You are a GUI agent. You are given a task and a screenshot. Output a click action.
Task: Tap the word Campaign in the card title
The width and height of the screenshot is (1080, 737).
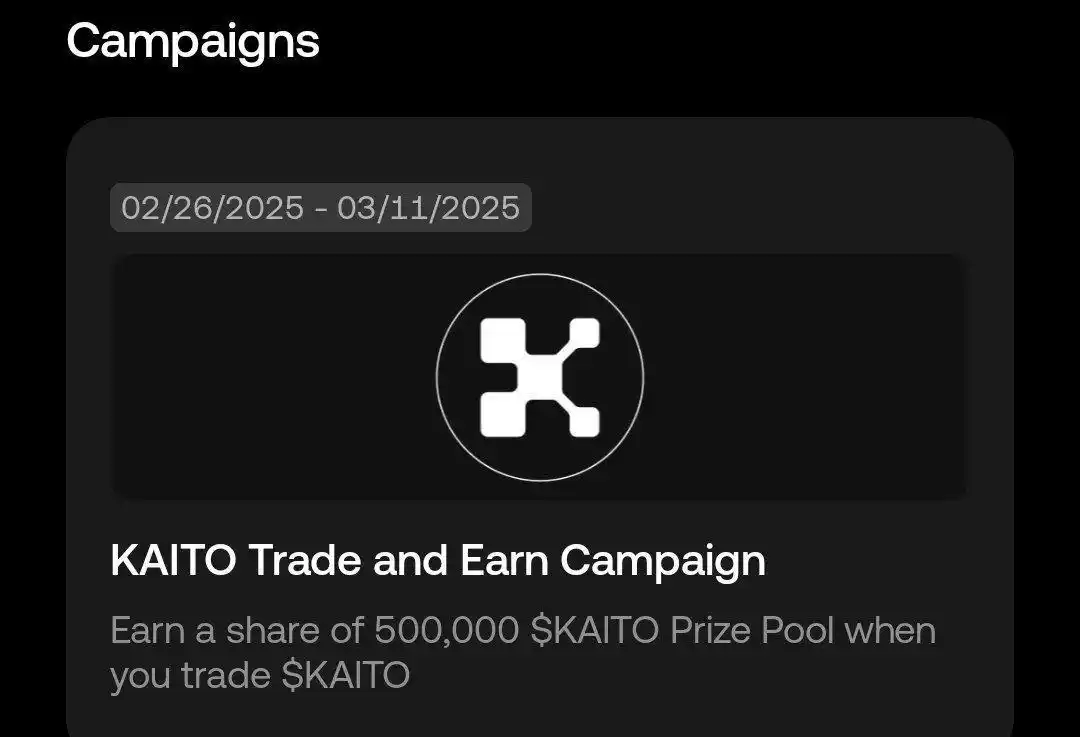point(663,562)
